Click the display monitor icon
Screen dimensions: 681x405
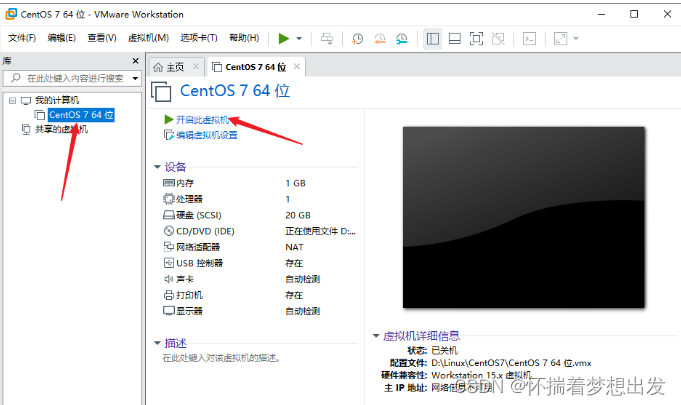click(x=169, y=311)
